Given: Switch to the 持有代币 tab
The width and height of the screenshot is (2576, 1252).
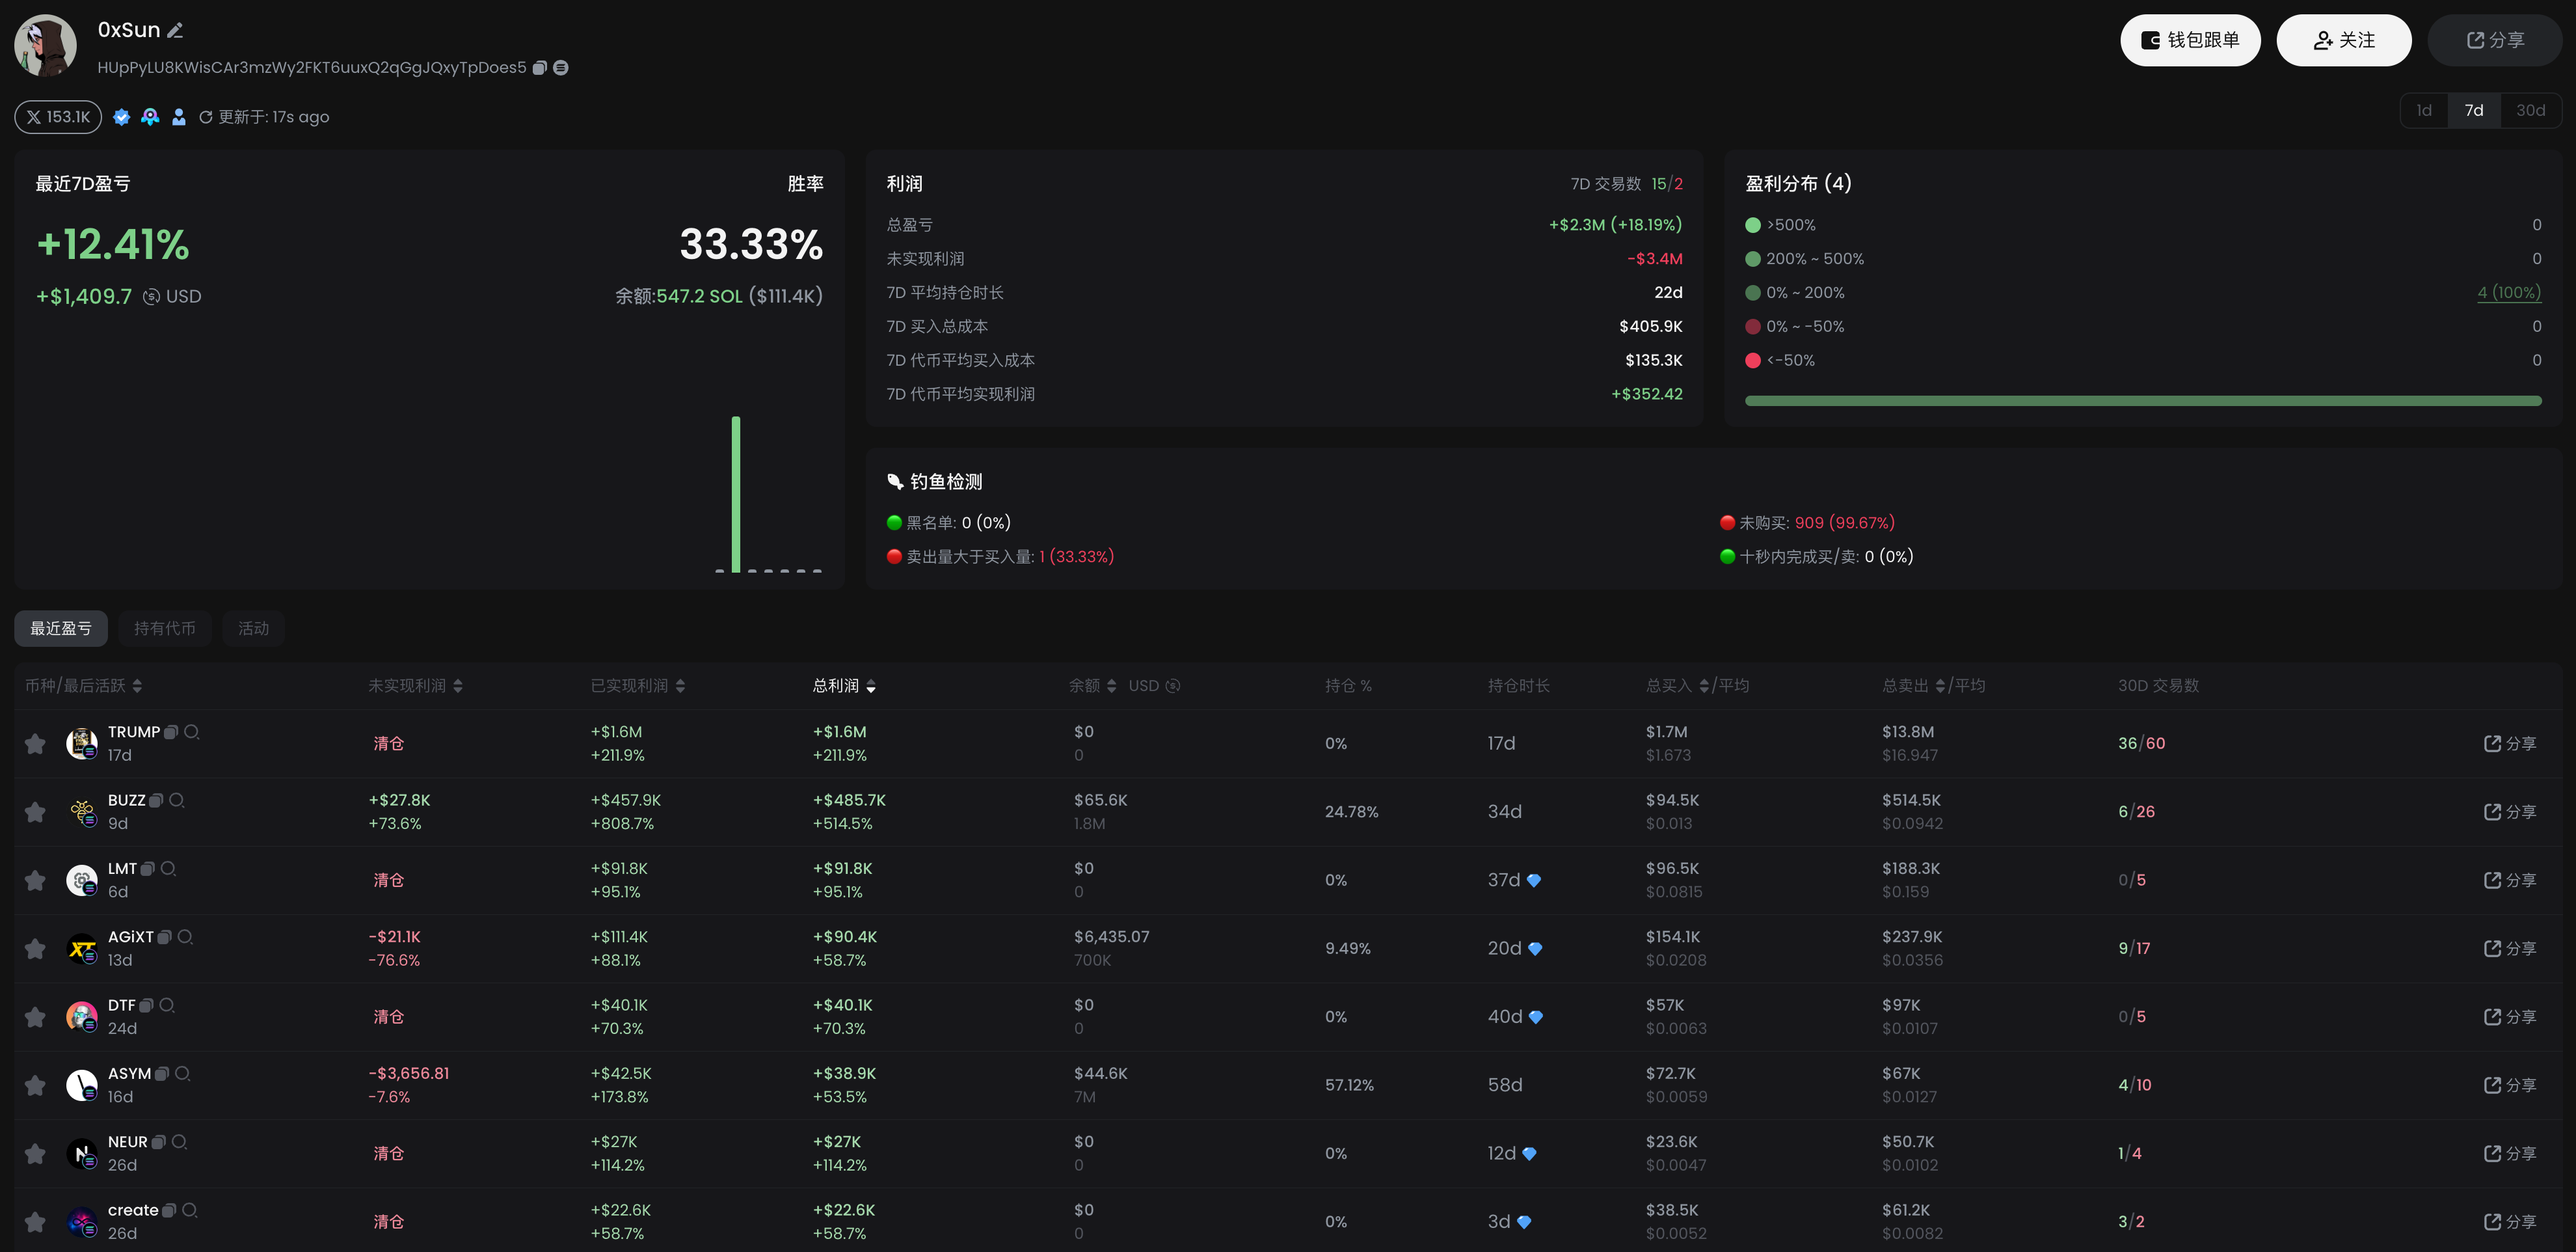Looking at the screenshot, I should [x=164, y=628].
